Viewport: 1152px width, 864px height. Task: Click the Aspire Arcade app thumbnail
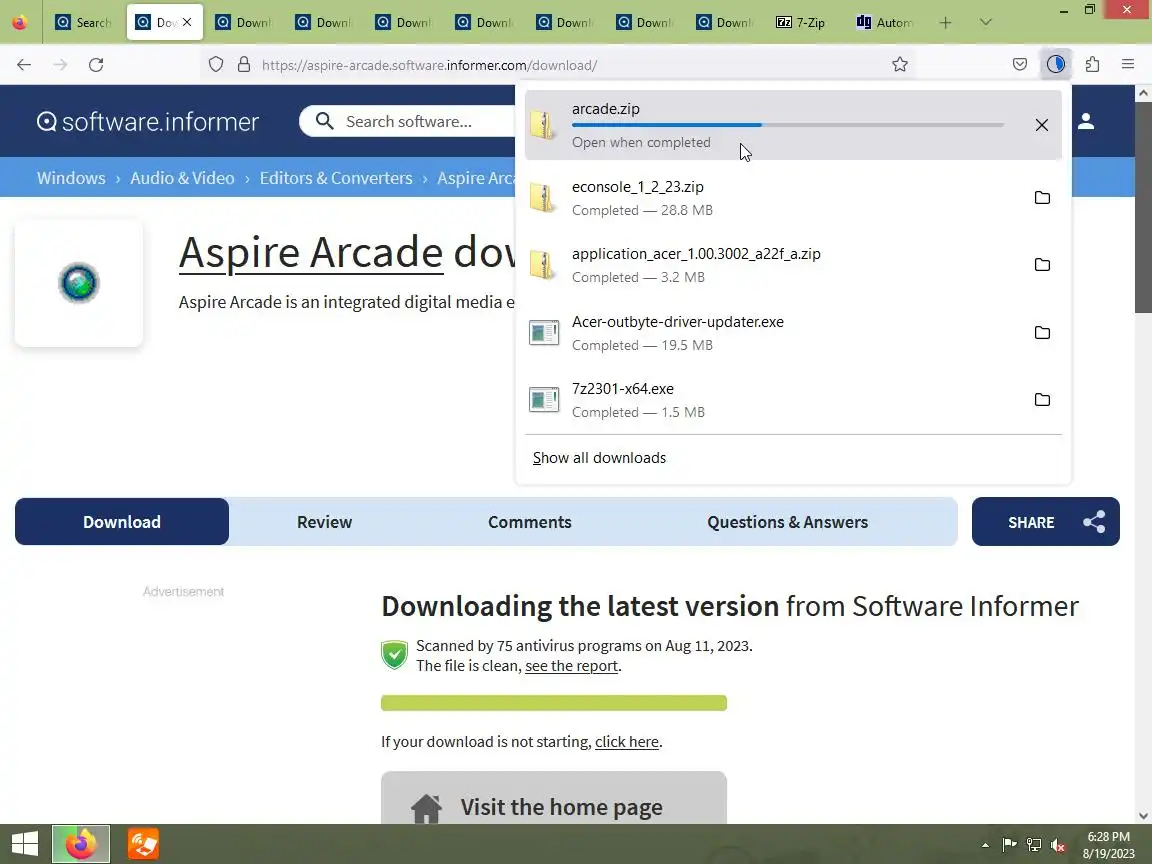(79, 283)
